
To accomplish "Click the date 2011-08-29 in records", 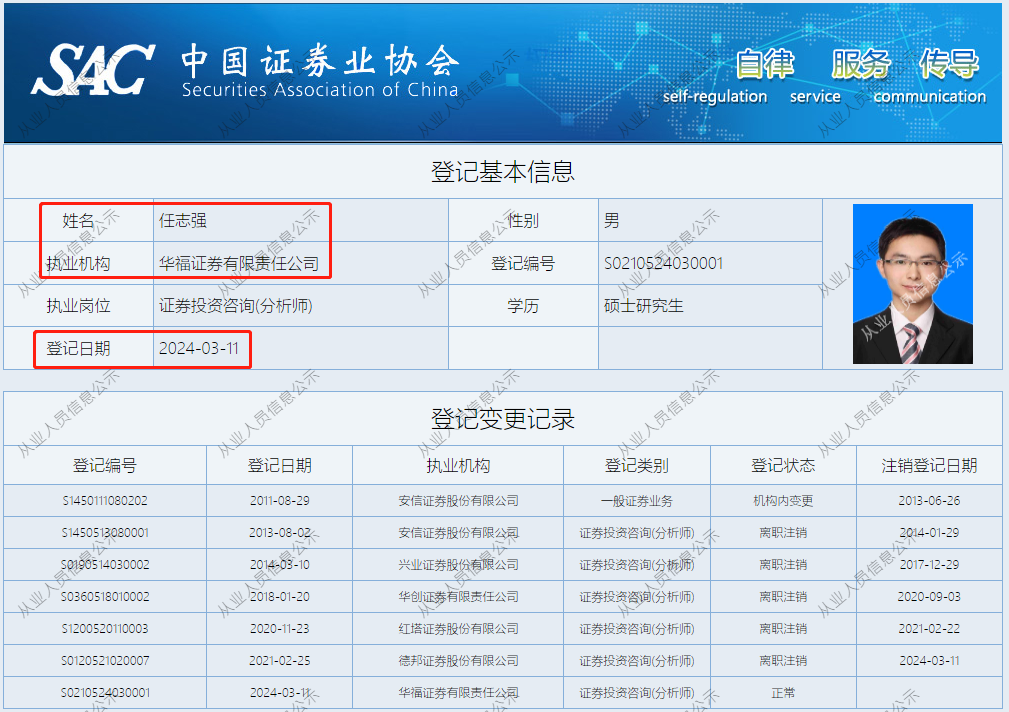I will [279, 501].
